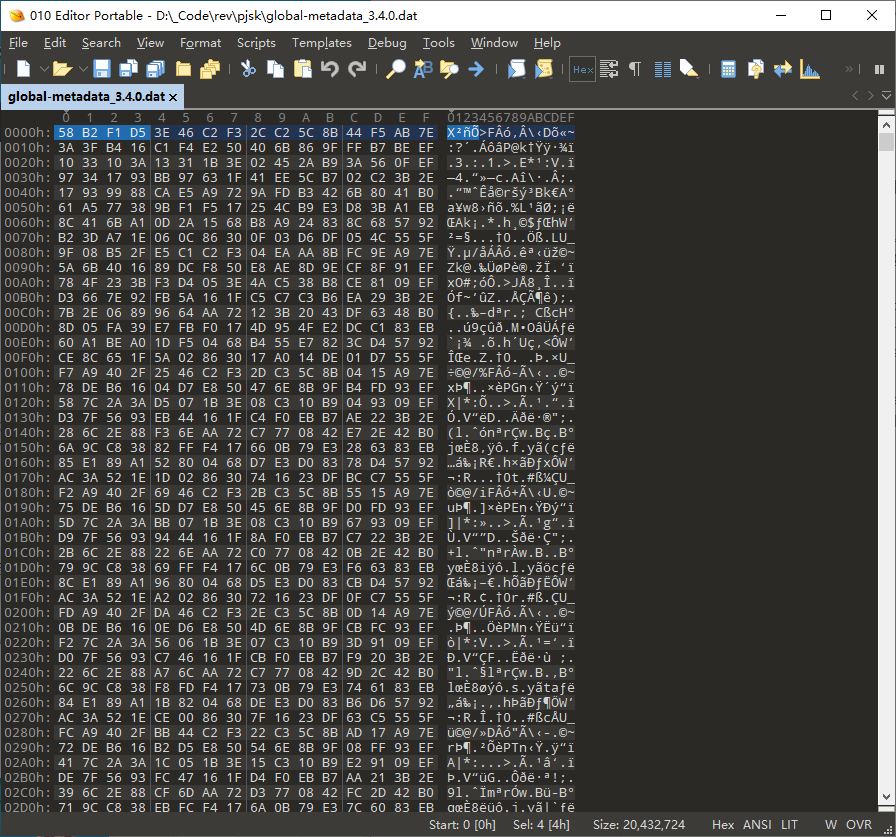Click the Cut scissors icon
The image size is (896, 837).
248,69
